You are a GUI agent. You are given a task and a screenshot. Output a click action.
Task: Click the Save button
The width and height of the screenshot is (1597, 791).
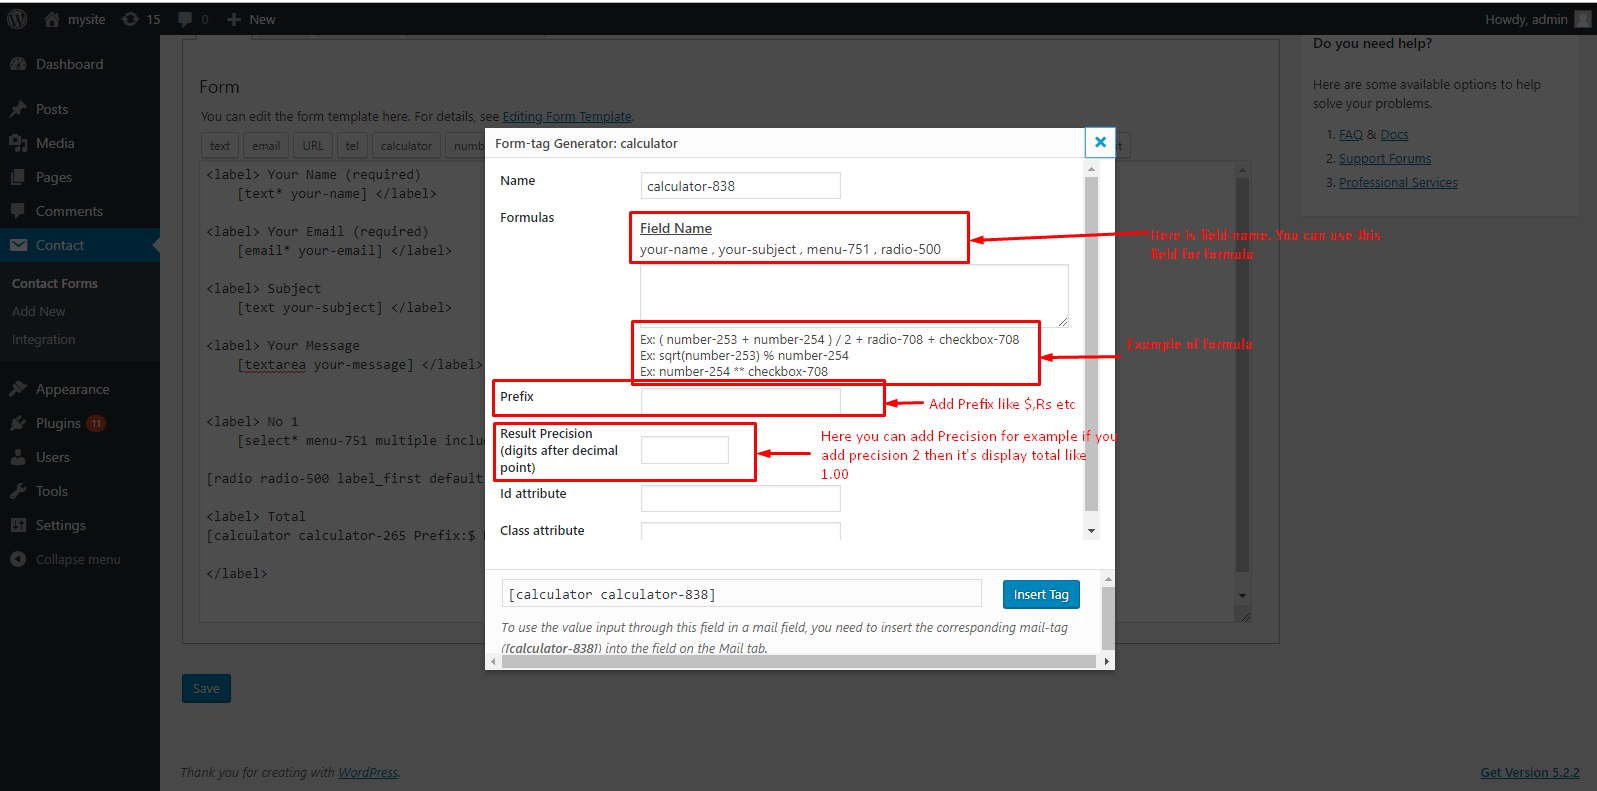pos(206,688)
